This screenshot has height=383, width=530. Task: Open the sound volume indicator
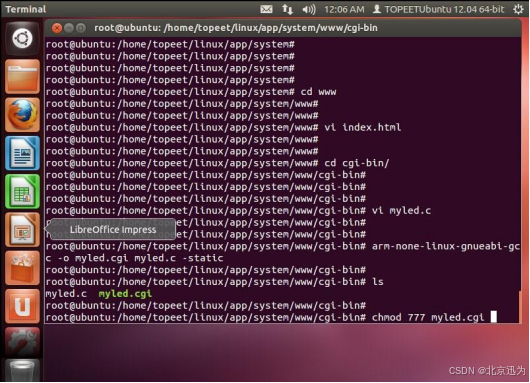pyautogui.click(x=309, y=9)
